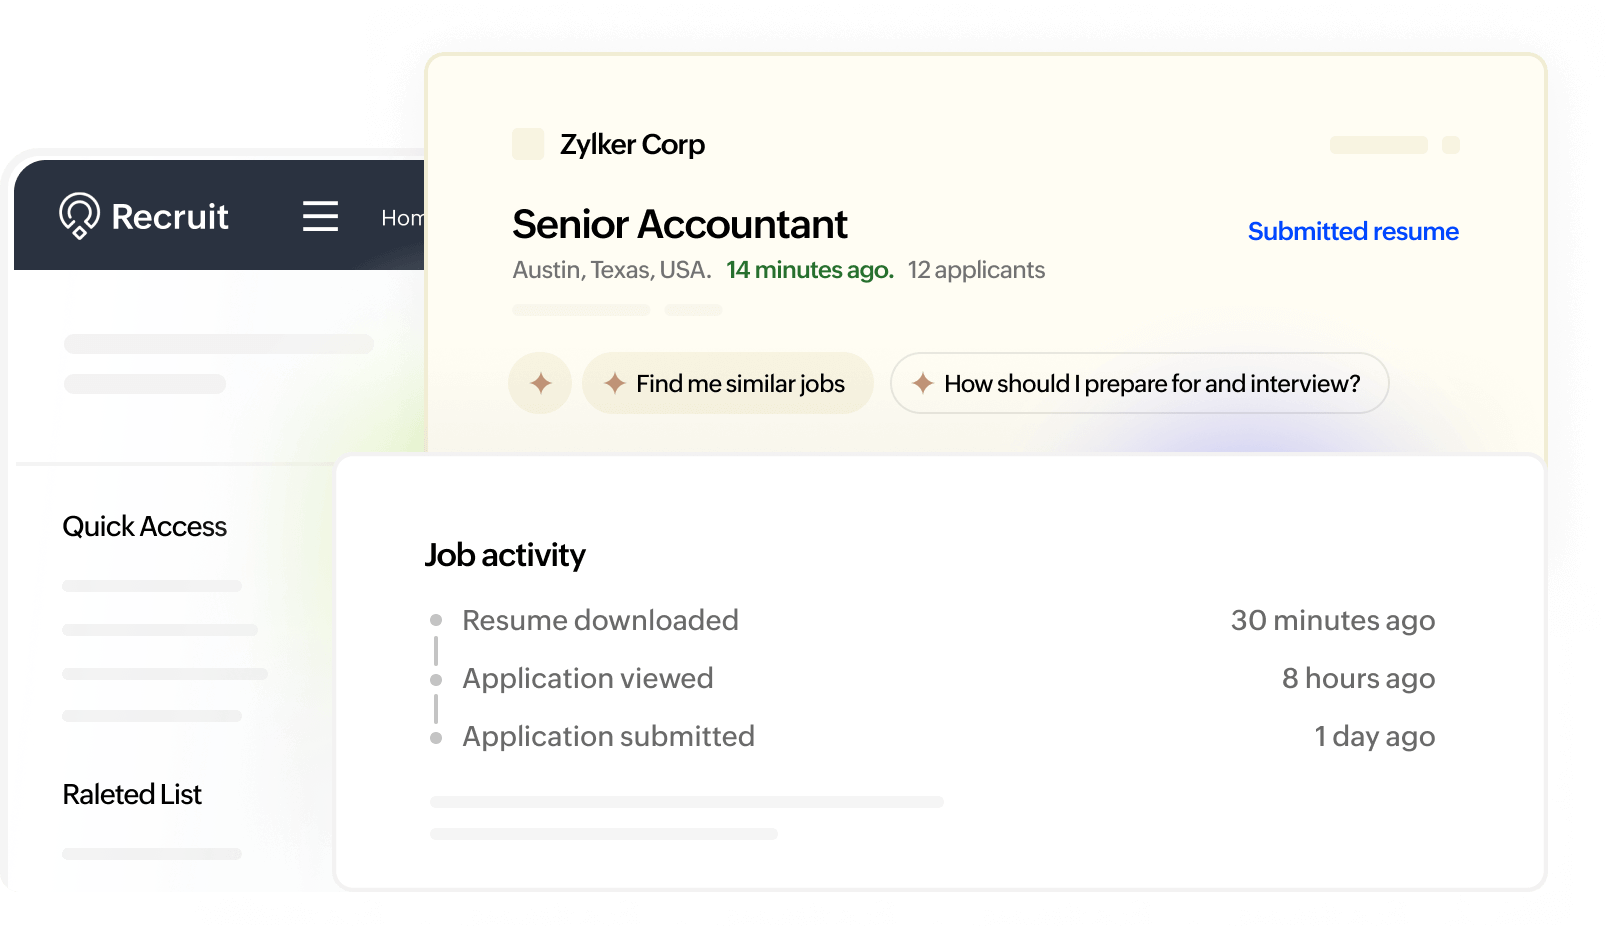
Task: Click the Senior Accountant job title
Action: point(680,225)
